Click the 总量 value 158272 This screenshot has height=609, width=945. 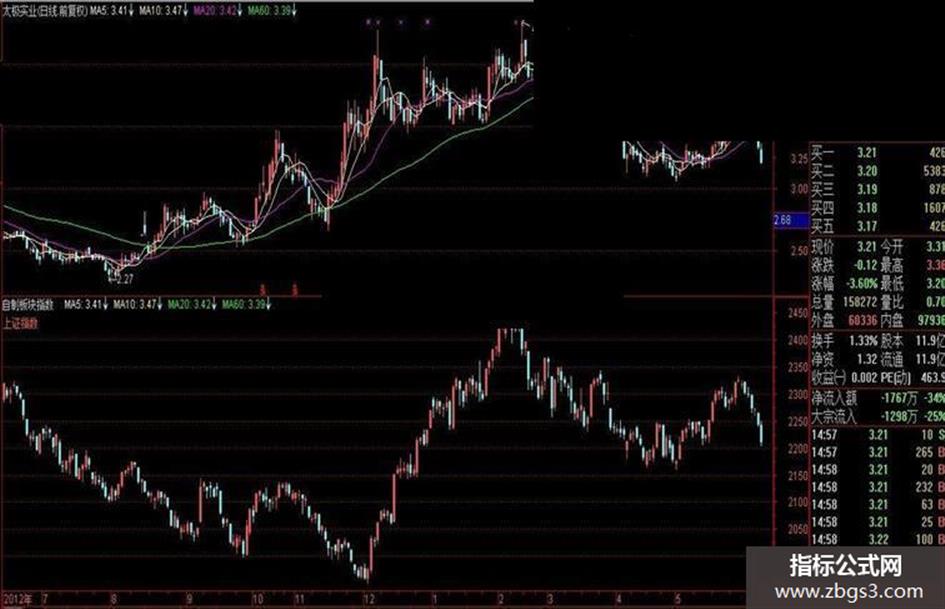(x=858, y=301)
